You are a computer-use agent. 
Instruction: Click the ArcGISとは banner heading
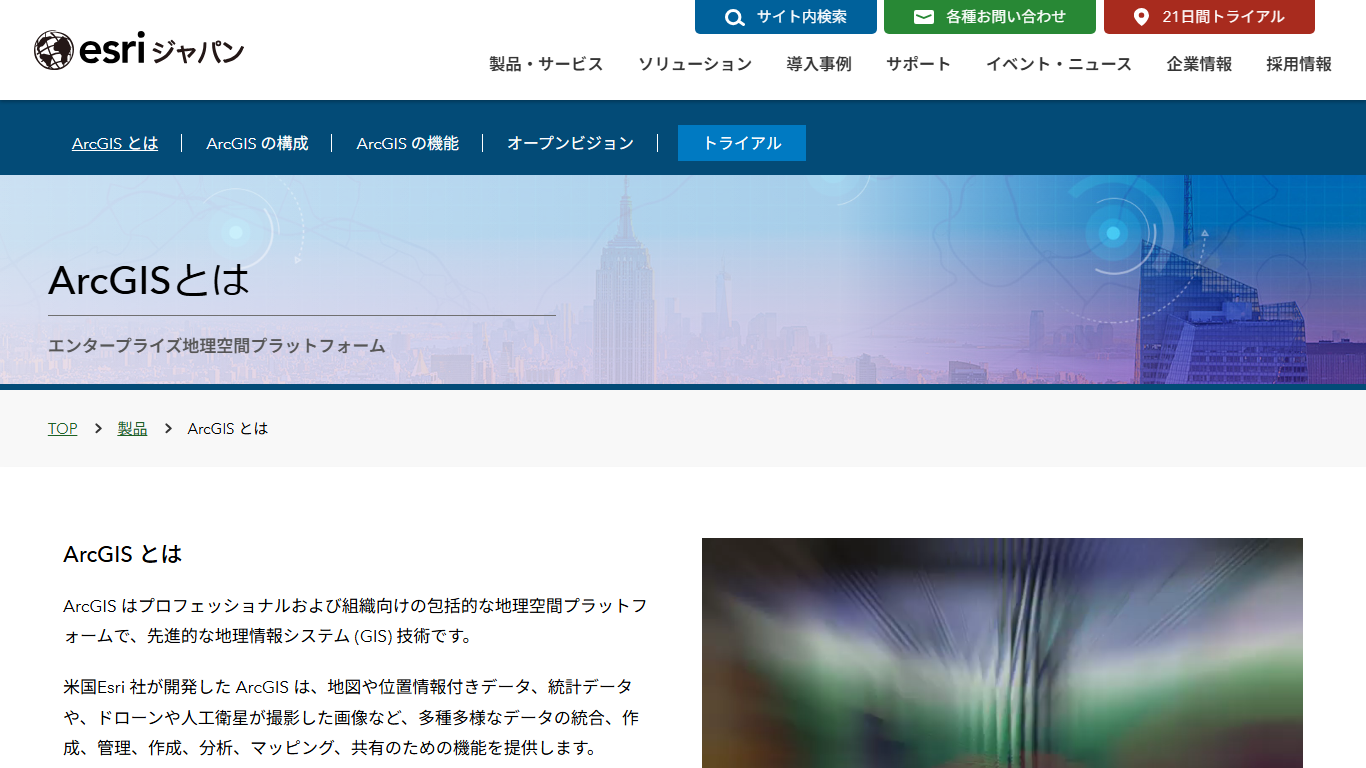pyautogui.click(x=149, y=280)
